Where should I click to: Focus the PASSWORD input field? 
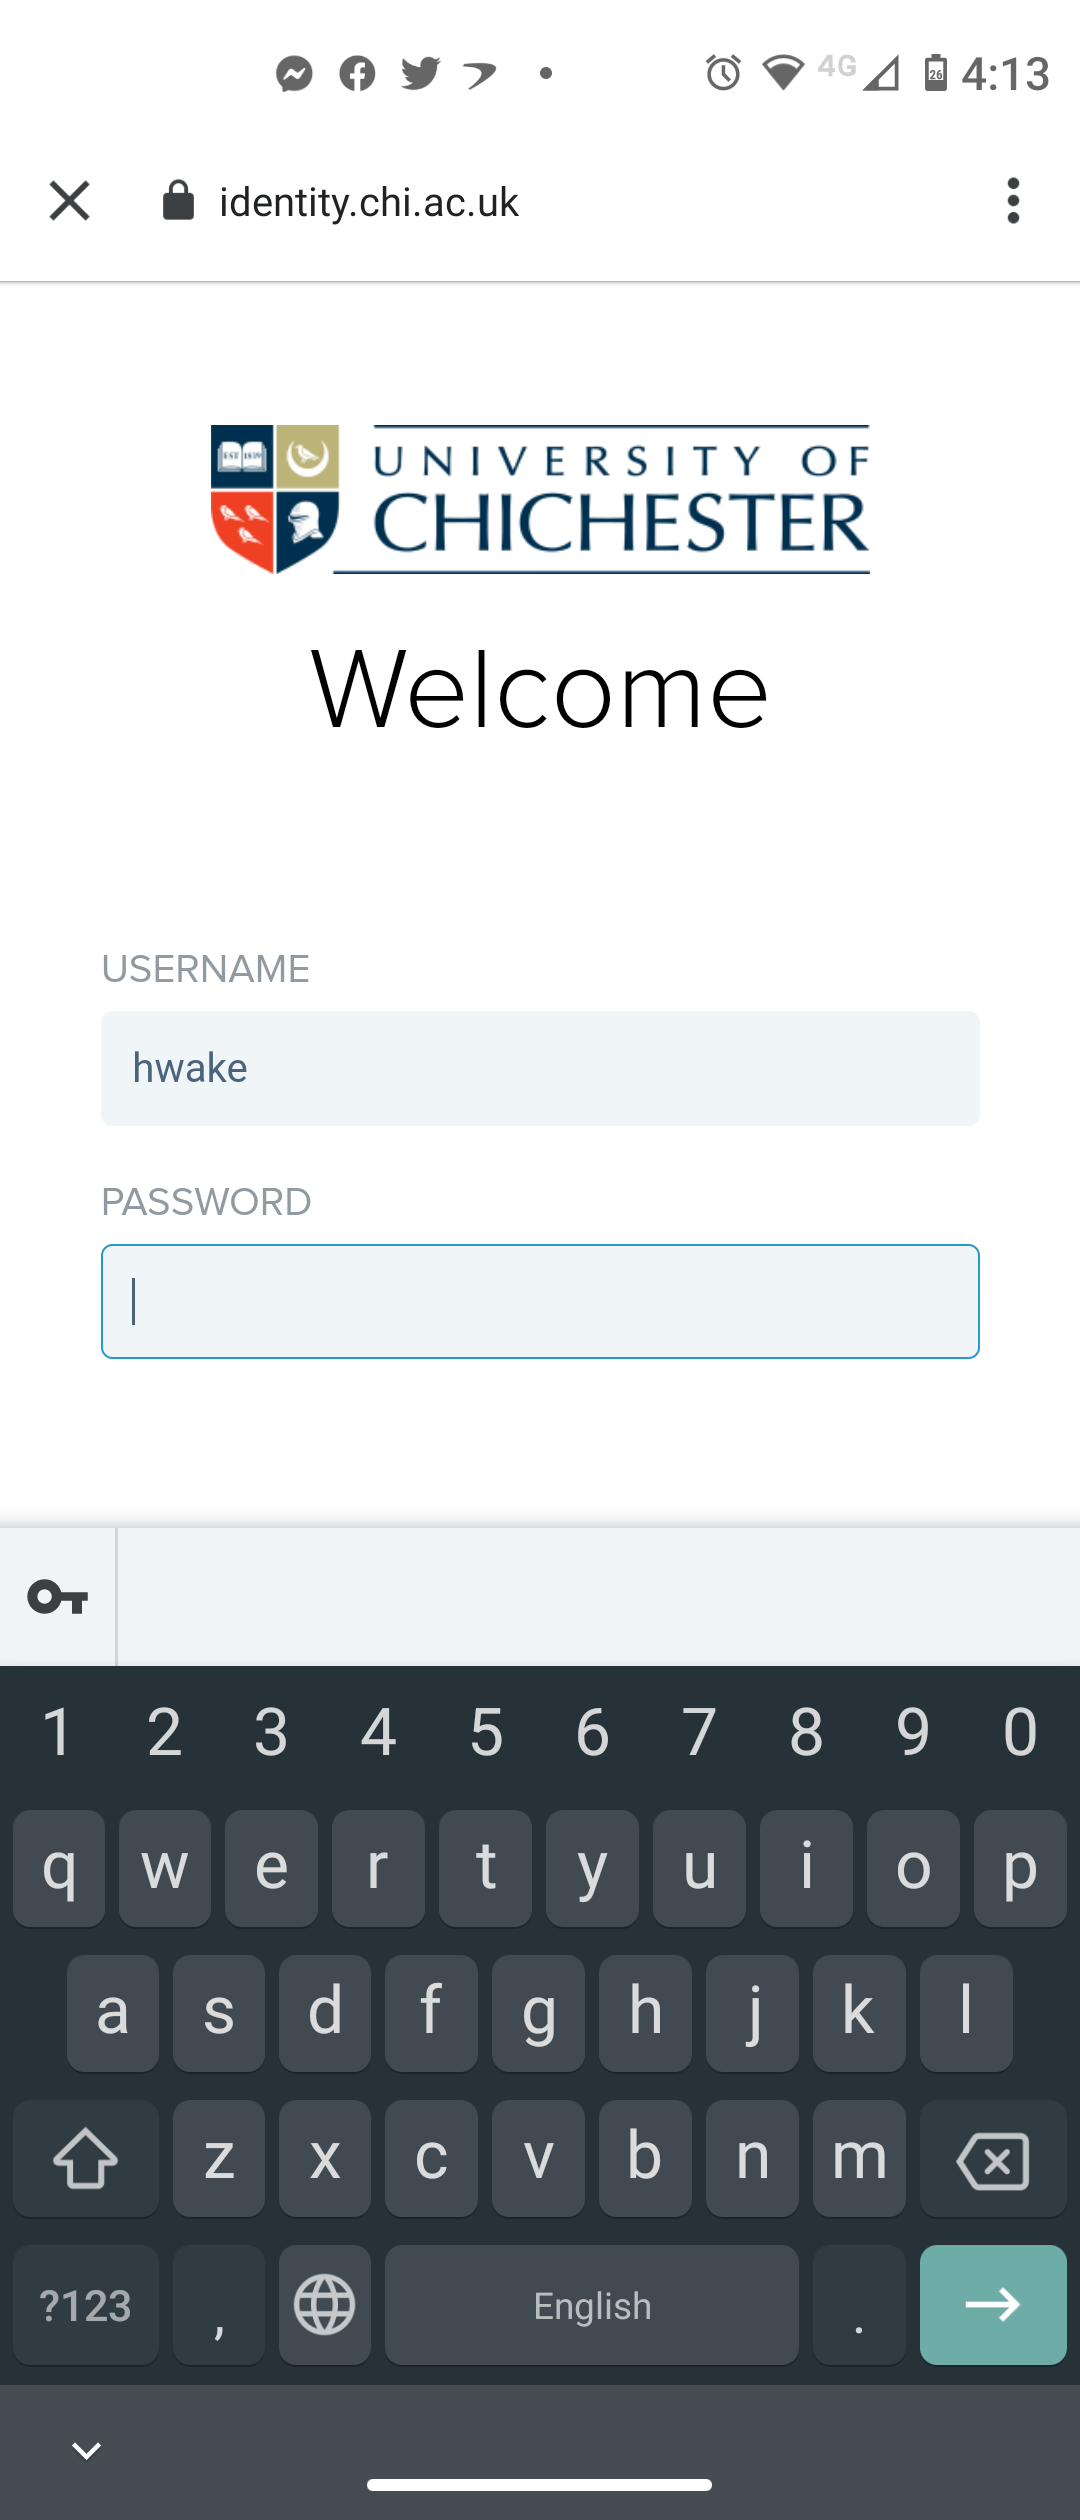pos(540,1301)
